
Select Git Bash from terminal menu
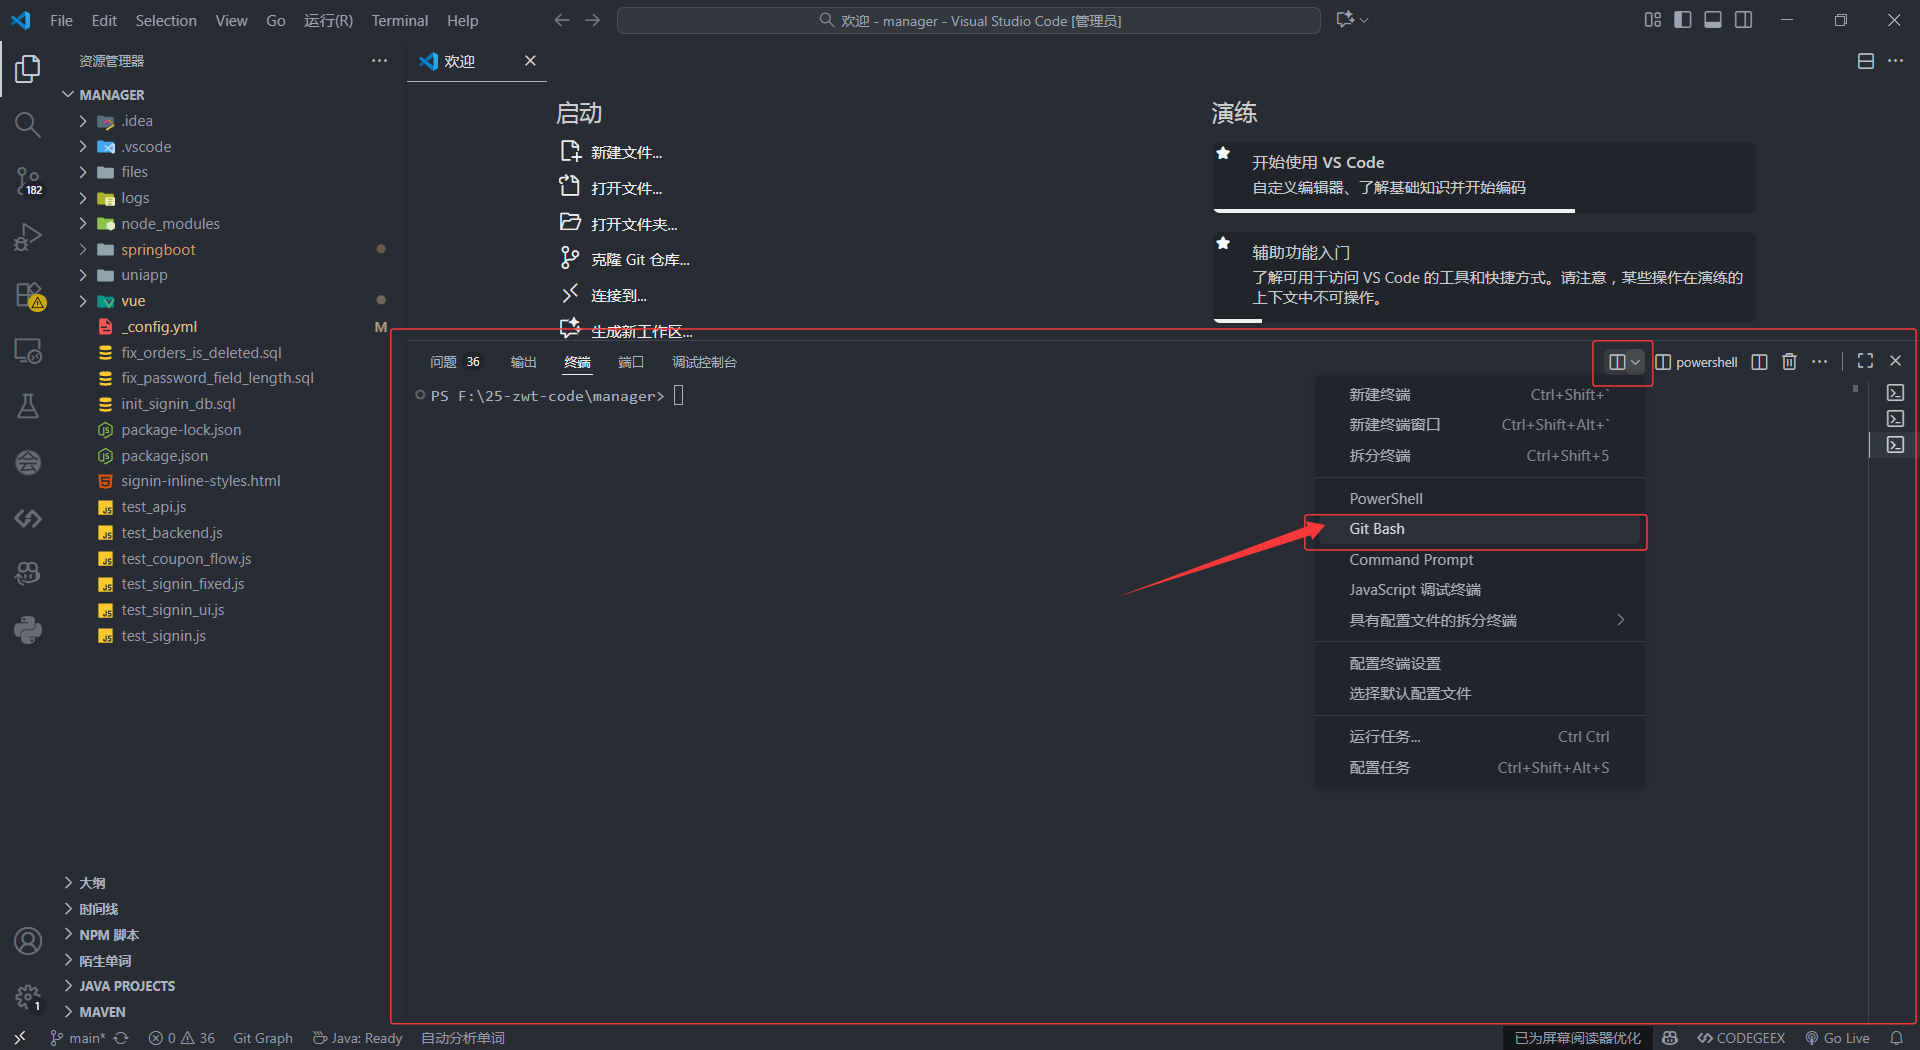coord(1480,529)
